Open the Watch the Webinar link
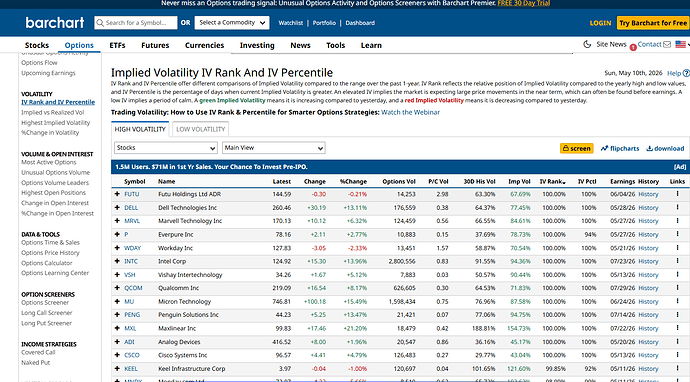 tap(410, 112)
